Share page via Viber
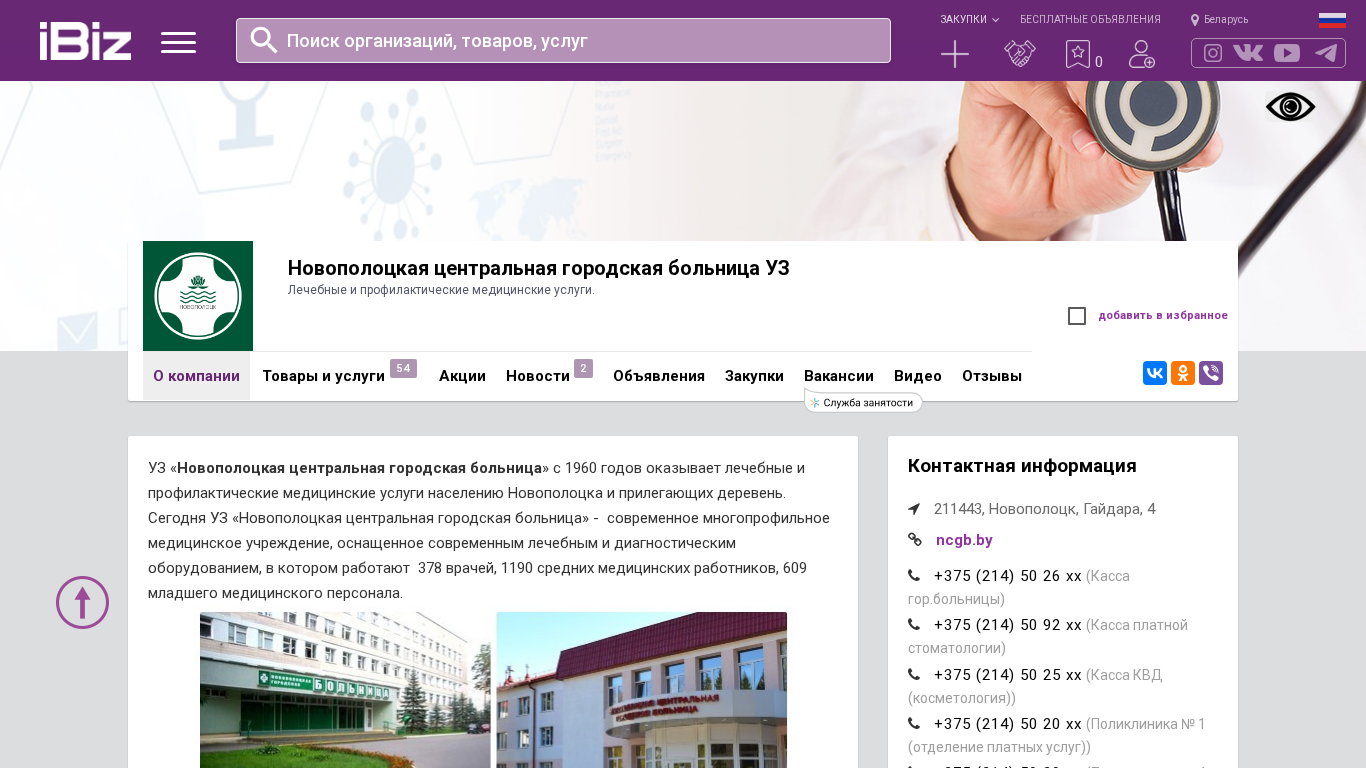This screenshot has height=768, width=1366. click(1211, 373)
